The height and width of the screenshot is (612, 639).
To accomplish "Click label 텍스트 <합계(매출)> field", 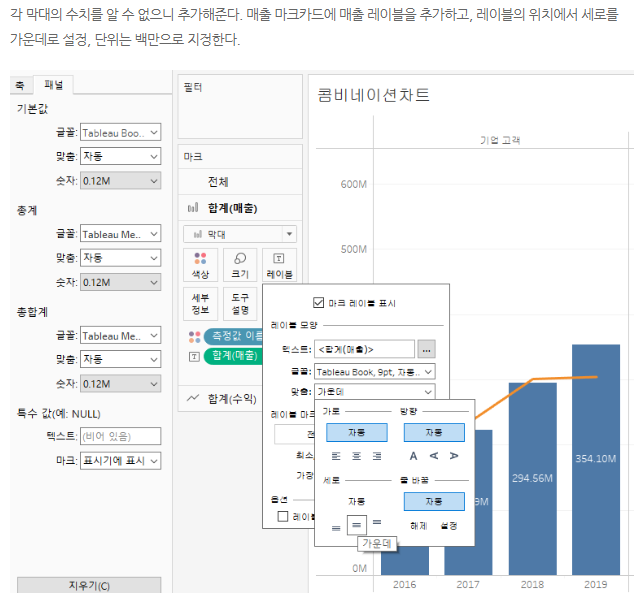I will 364,349.
